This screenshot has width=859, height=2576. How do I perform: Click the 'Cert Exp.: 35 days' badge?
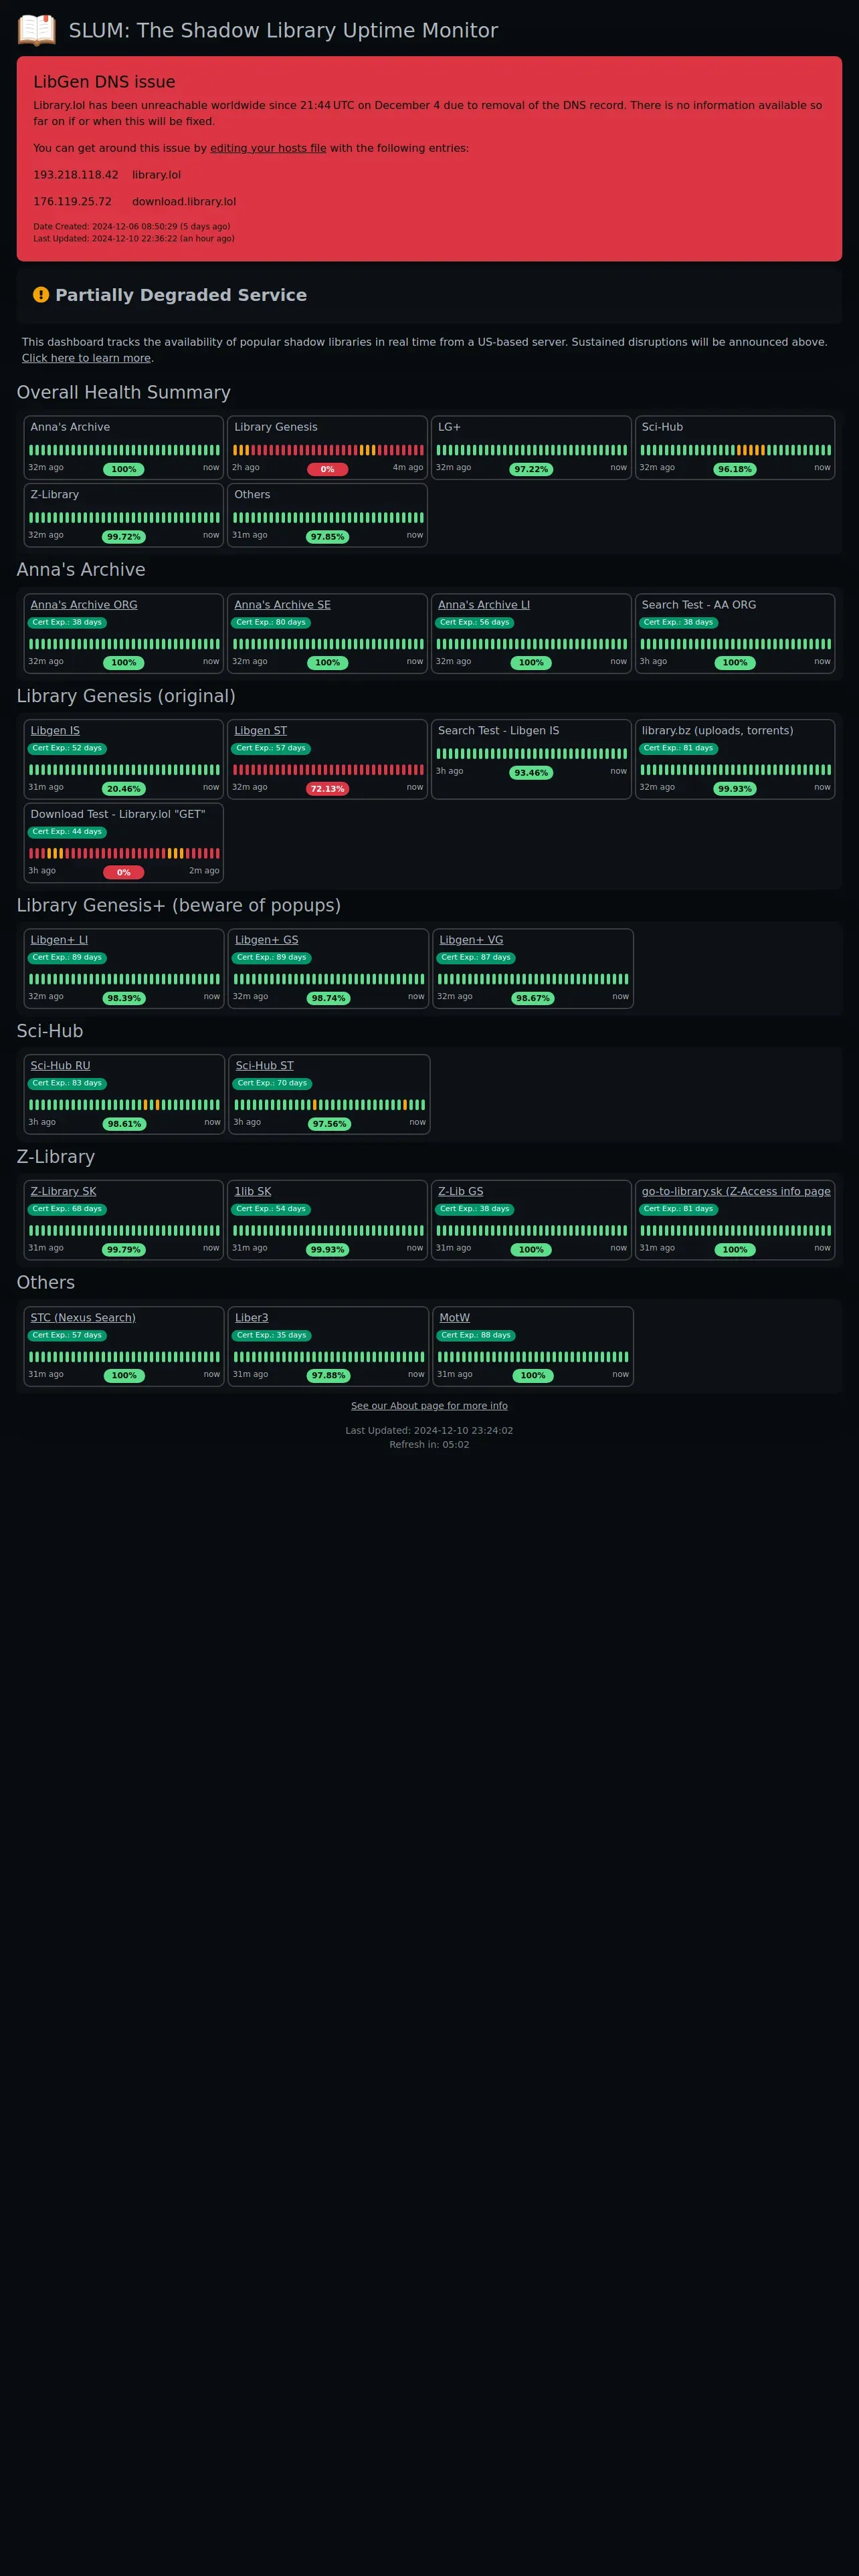(x=272, y=1335)
